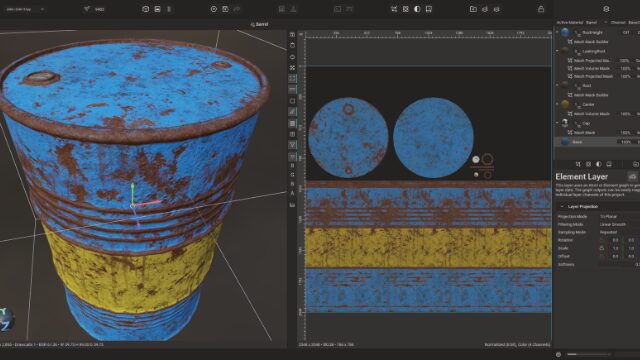
Task: Click the expand arrows icon in vertical toolbar
Action: [x=292, y=67]
